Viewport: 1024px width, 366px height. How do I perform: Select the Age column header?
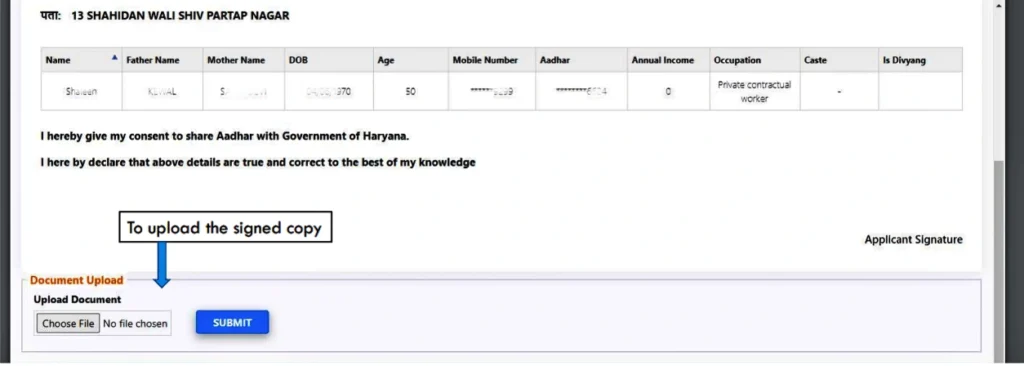pyautogui.click(x=411, y=60)
